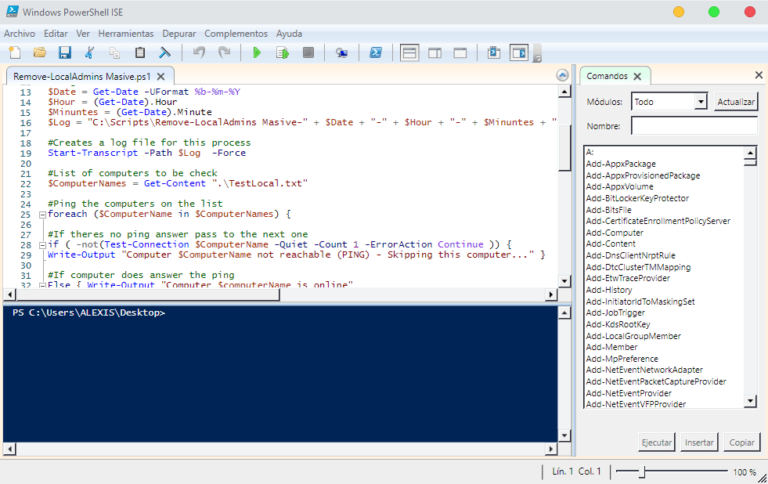
Task: Select Add-DnsClientNrptRule in the command list
Action: (630, 256)
